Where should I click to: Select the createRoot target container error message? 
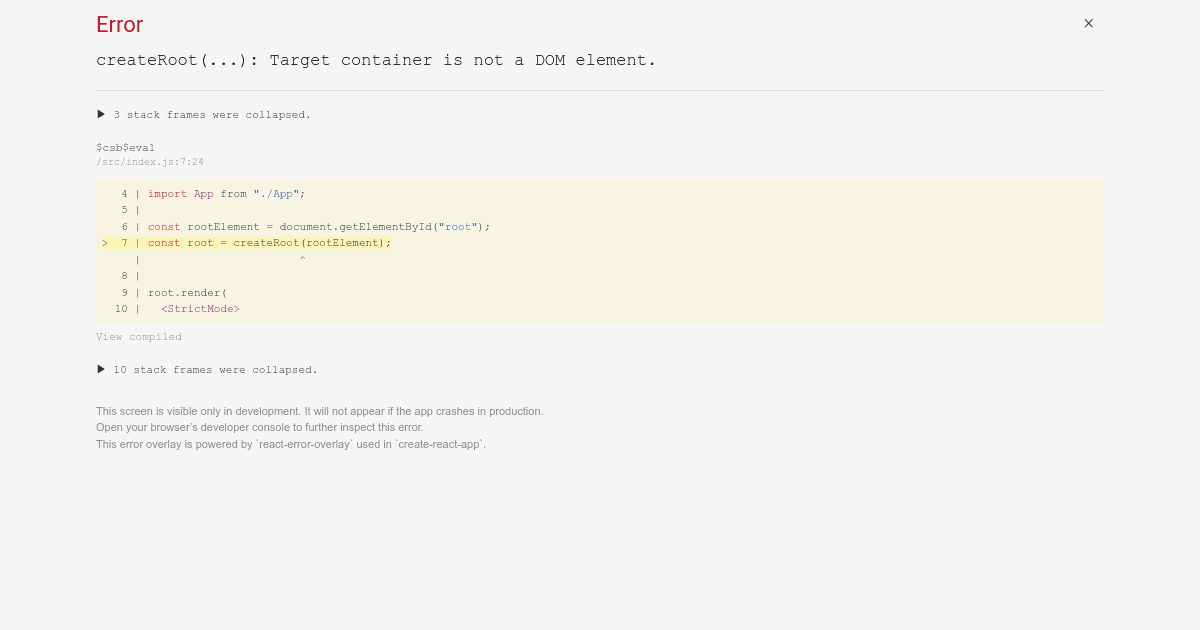376,60
